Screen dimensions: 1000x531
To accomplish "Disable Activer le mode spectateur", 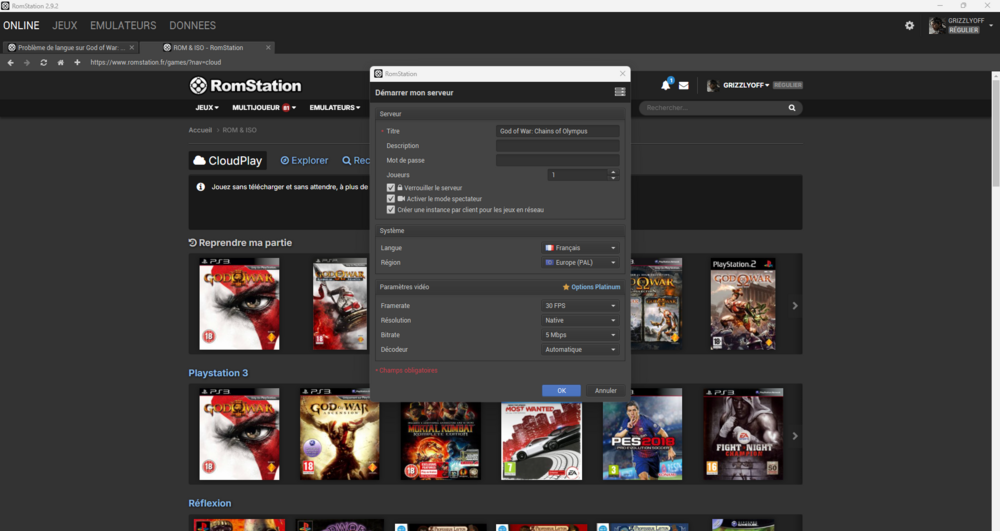I will [391, 199].
